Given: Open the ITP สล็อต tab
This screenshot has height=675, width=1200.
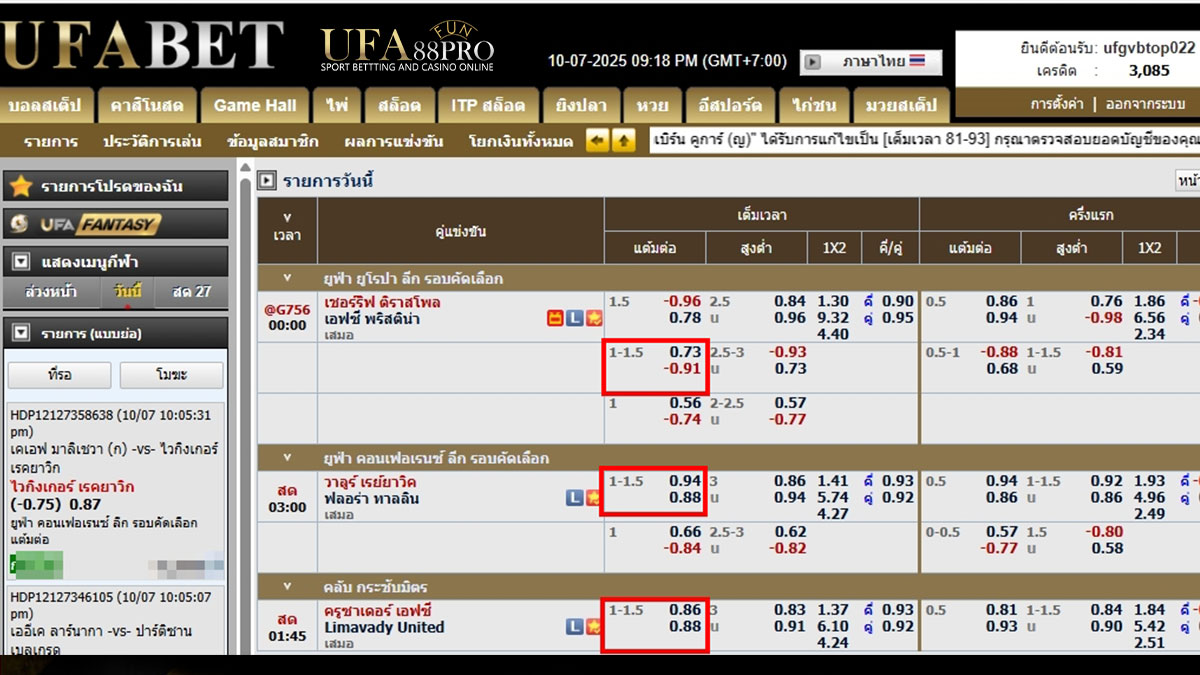Looking at the screenshot, I should 487,105.
